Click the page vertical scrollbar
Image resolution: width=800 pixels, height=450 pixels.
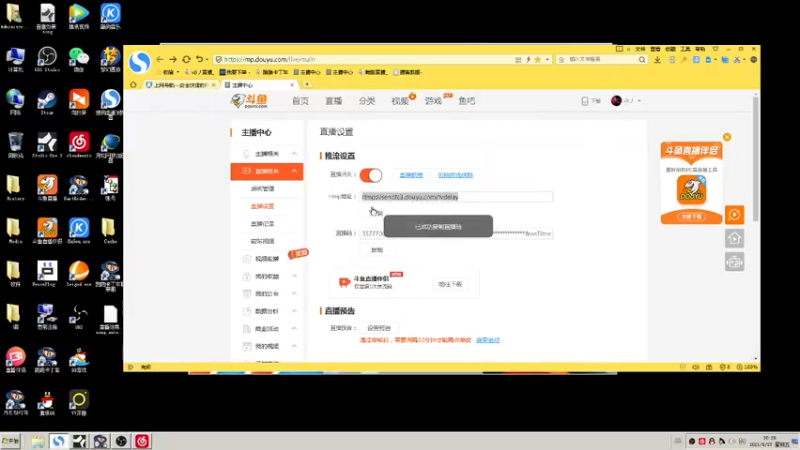[x=756, y=158]
